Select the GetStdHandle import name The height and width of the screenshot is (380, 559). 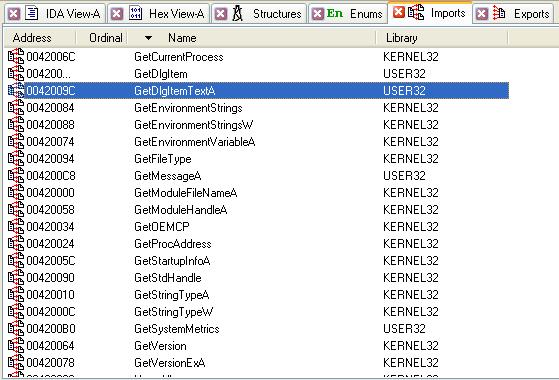[x=168, y=278]
